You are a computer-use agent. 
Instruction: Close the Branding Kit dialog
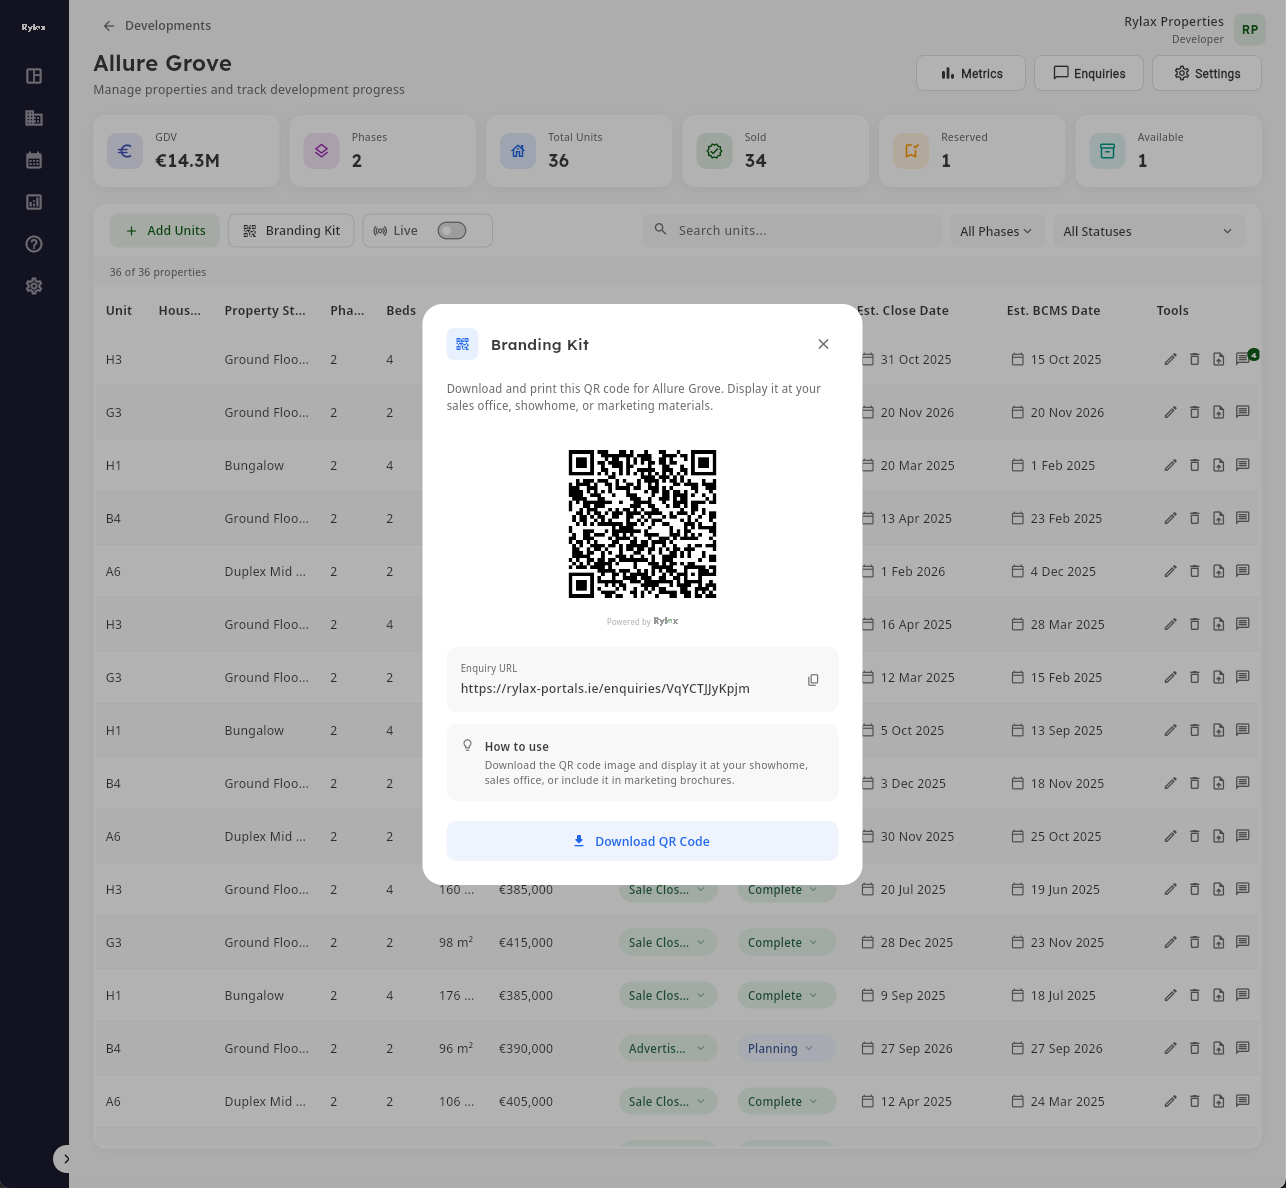point(823,344)
